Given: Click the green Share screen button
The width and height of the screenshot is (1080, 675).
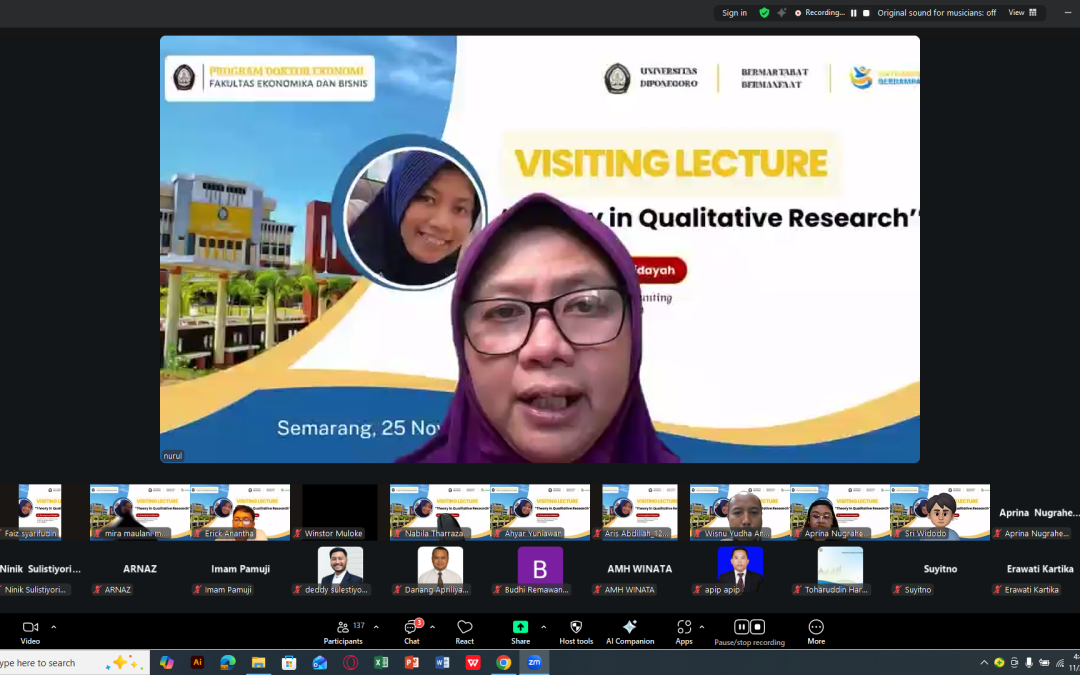Looking at the screenshot, I should 520,631.
